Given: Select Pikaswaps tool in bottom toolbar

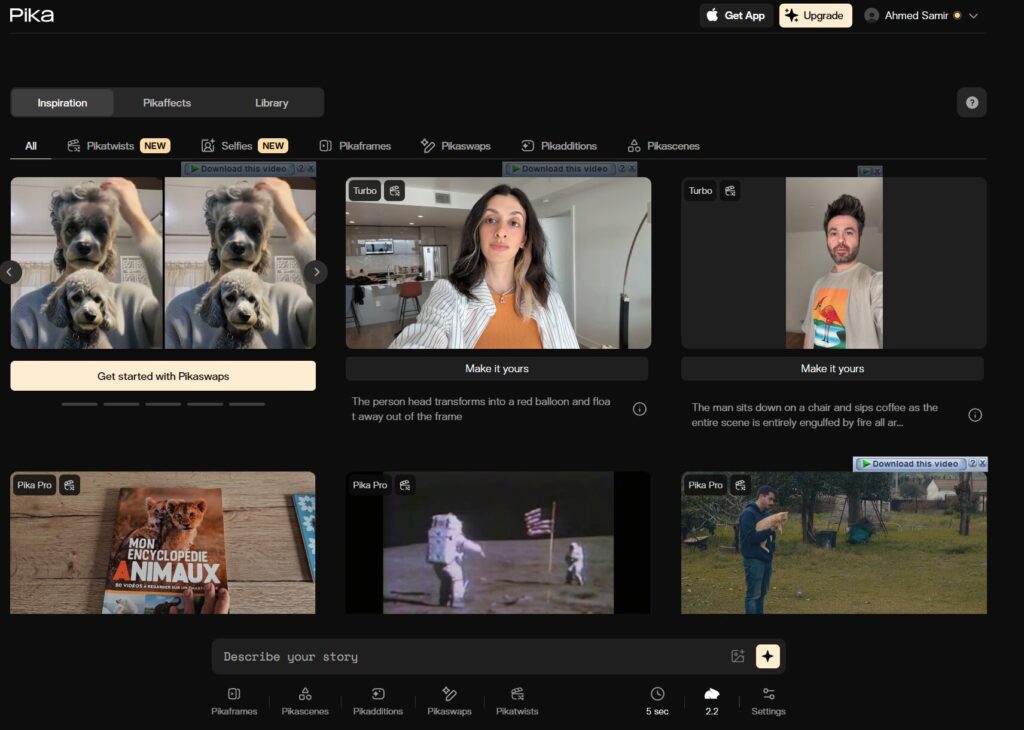Looking at the screenshot, I should [x=449, y=701].
